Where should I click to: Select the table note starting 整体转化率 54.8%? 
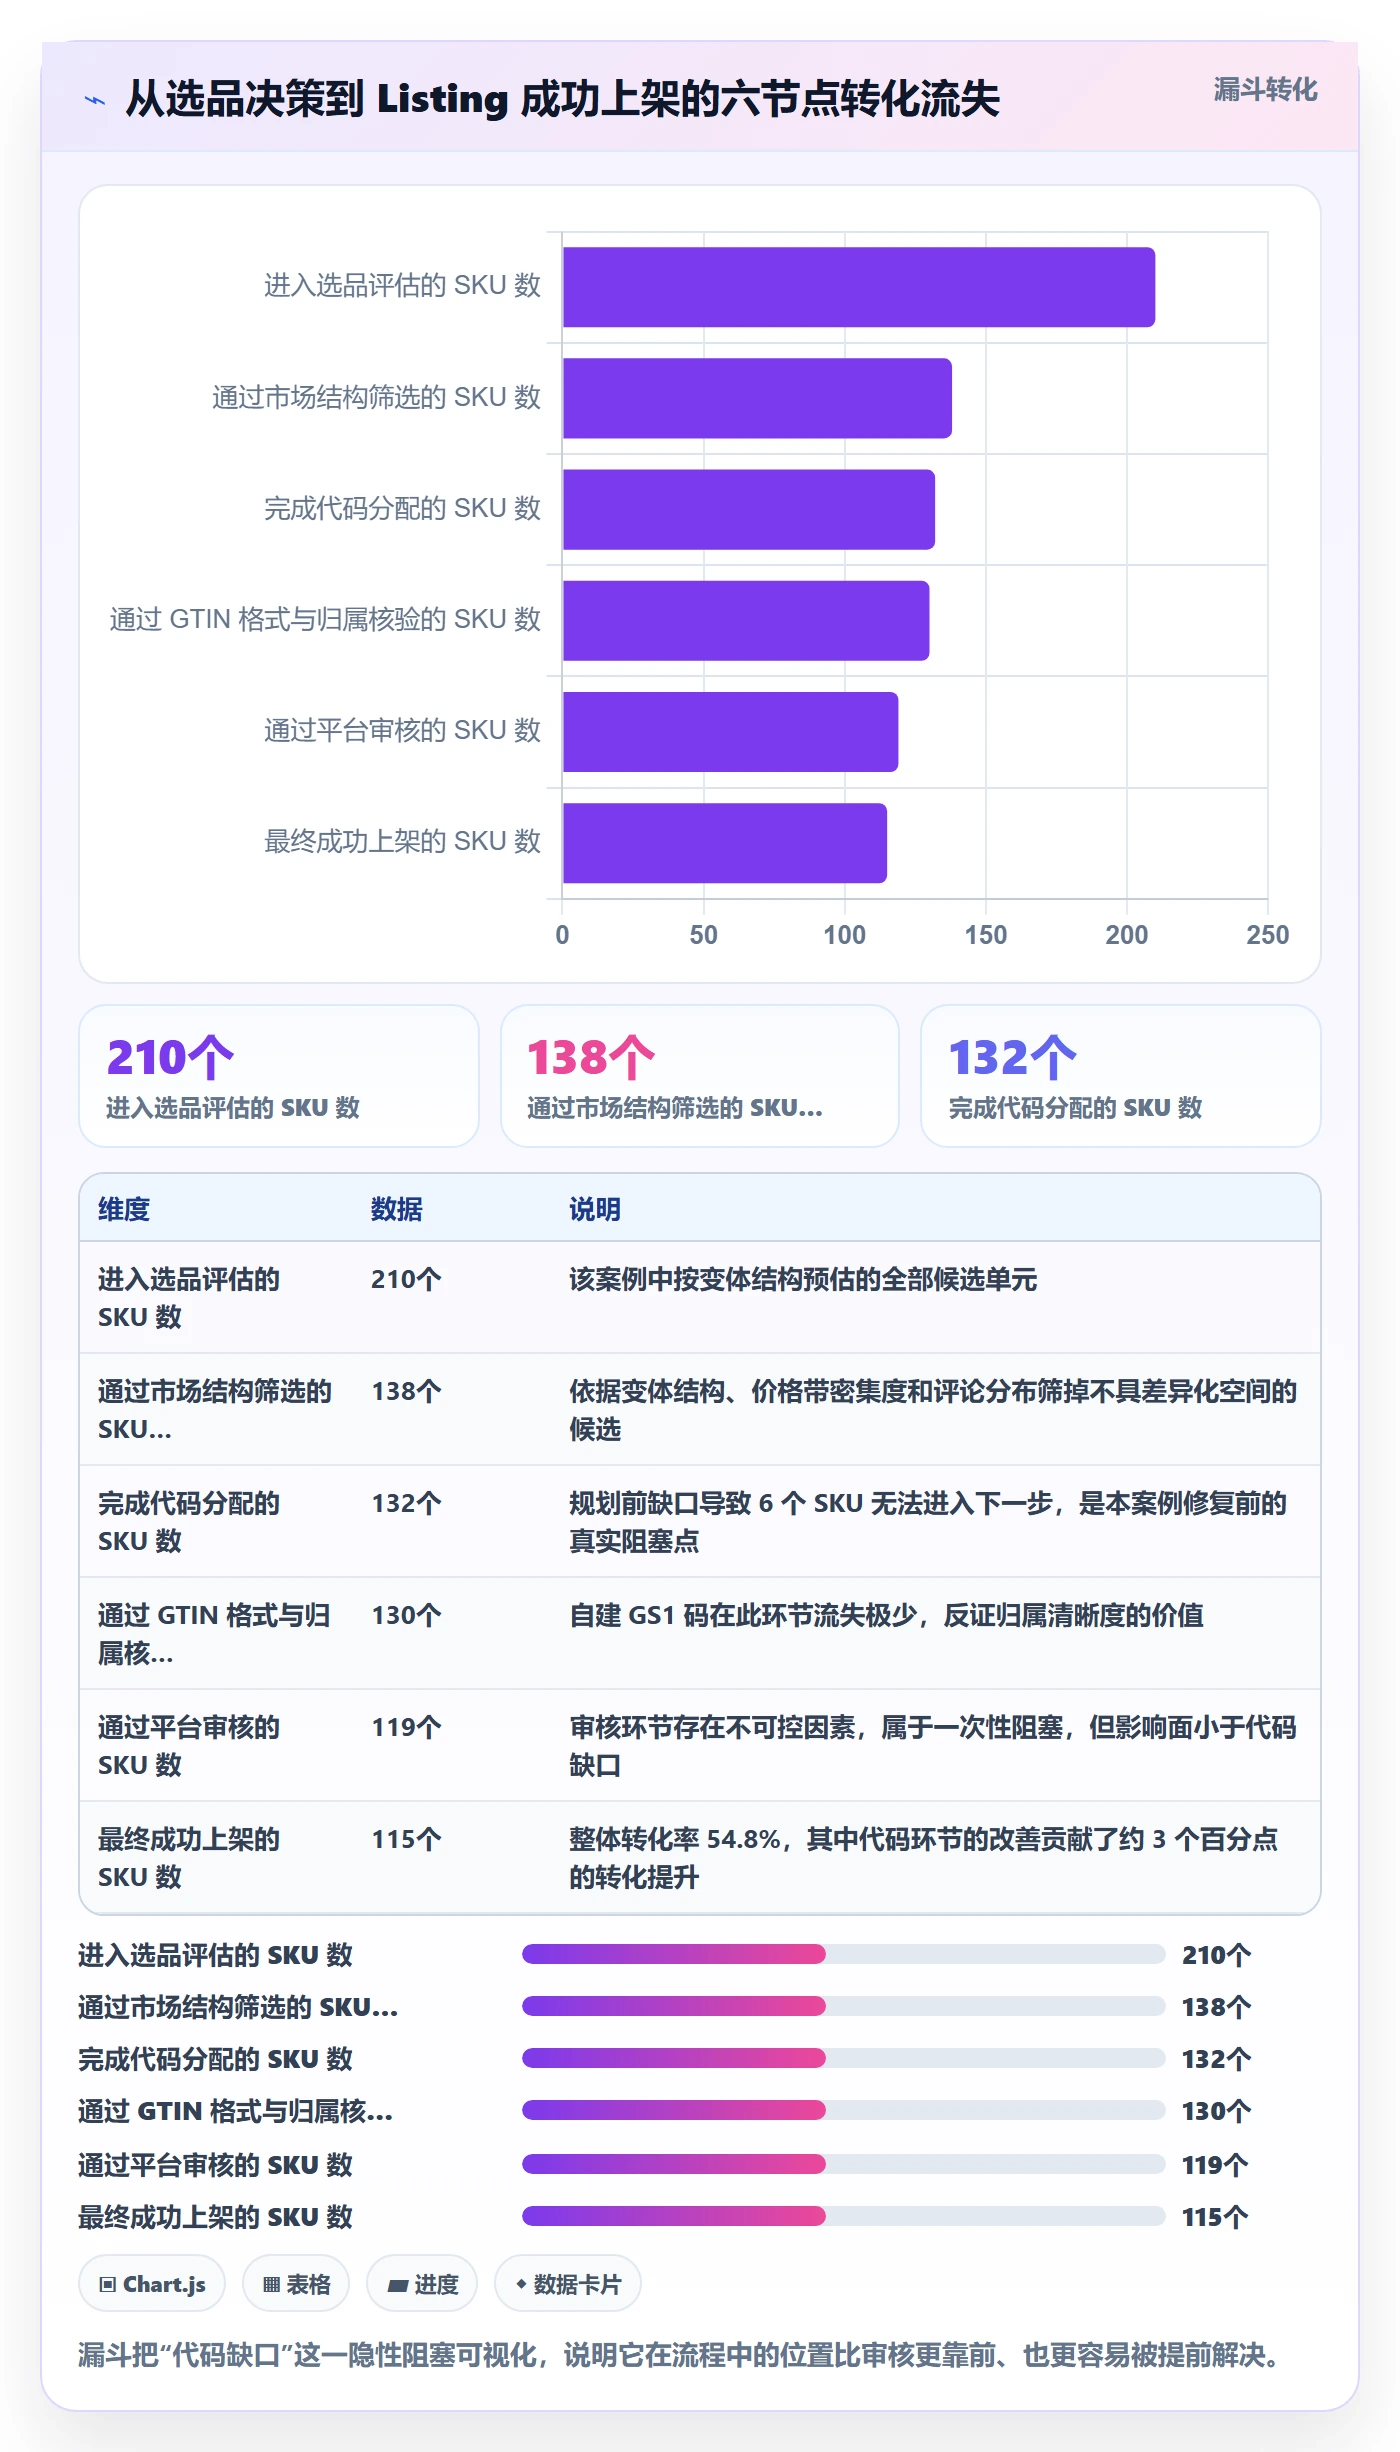point(923,1857)
